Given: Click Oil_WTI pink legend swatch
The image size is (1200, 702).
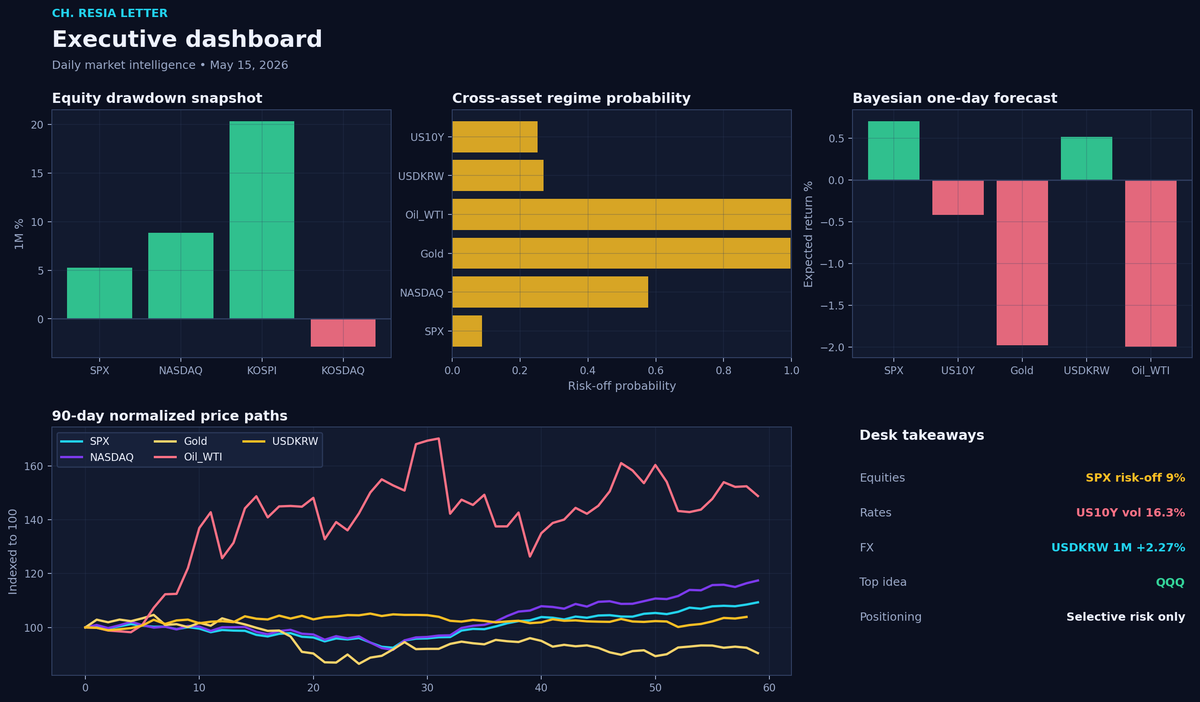Looking at the screenshot, I should click(166, 457).
